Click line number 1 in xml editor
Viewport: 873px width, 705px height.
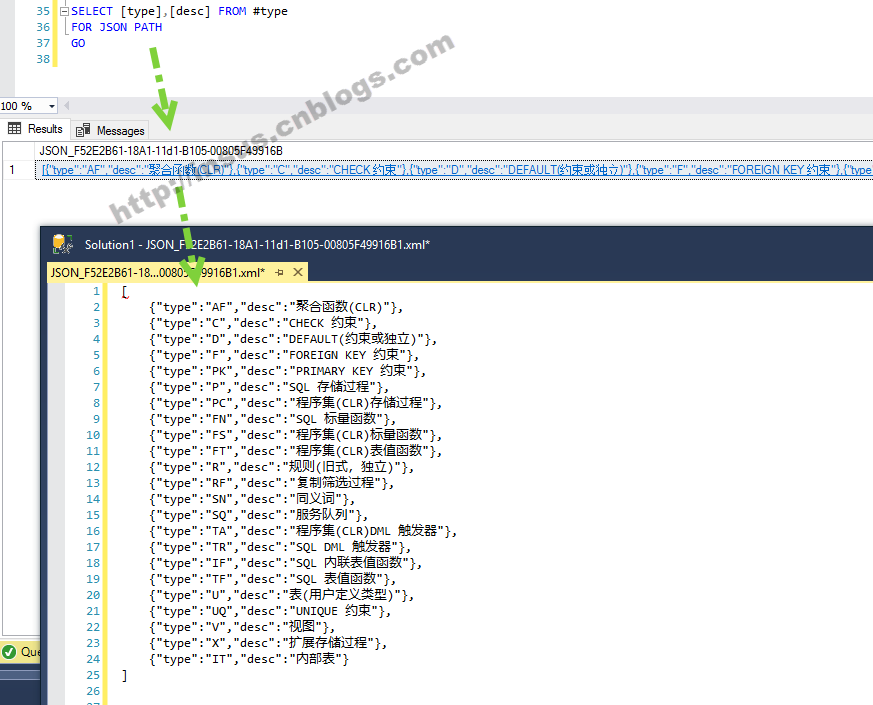[x=96, y=291]
